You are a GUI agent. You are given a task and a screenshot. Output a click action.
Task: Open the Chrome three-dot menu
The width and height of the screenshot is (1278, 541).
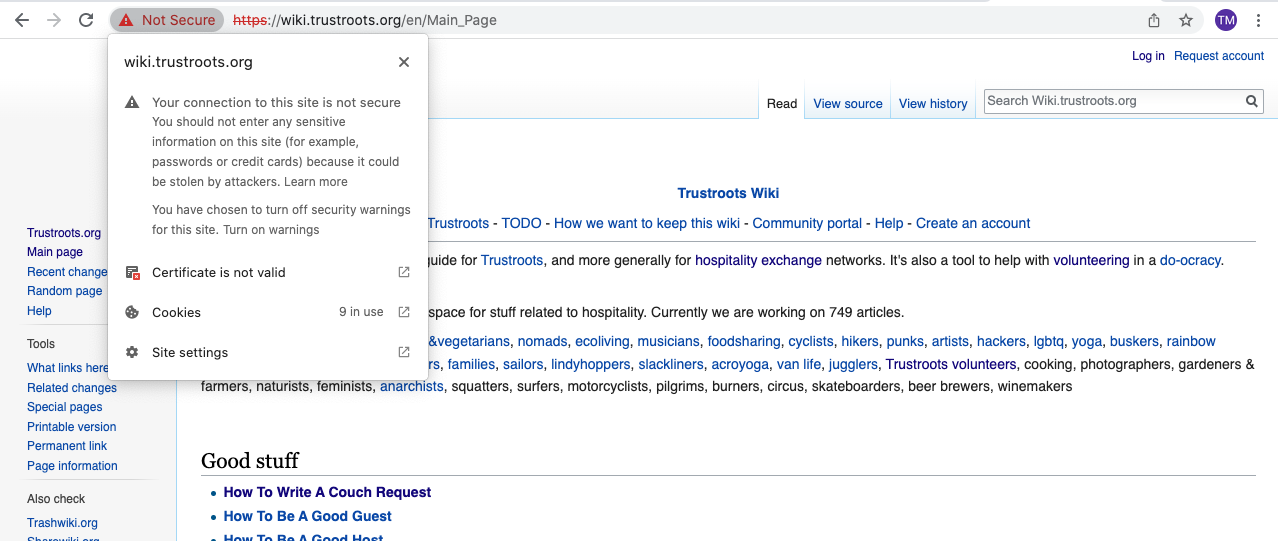point(1258,20)
